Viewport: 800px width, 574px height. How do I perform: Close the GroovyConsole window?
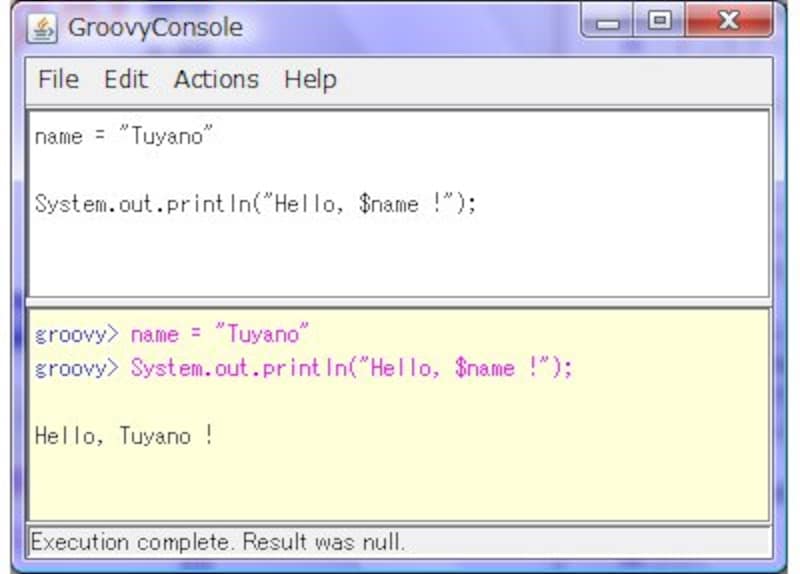[729, 20]
